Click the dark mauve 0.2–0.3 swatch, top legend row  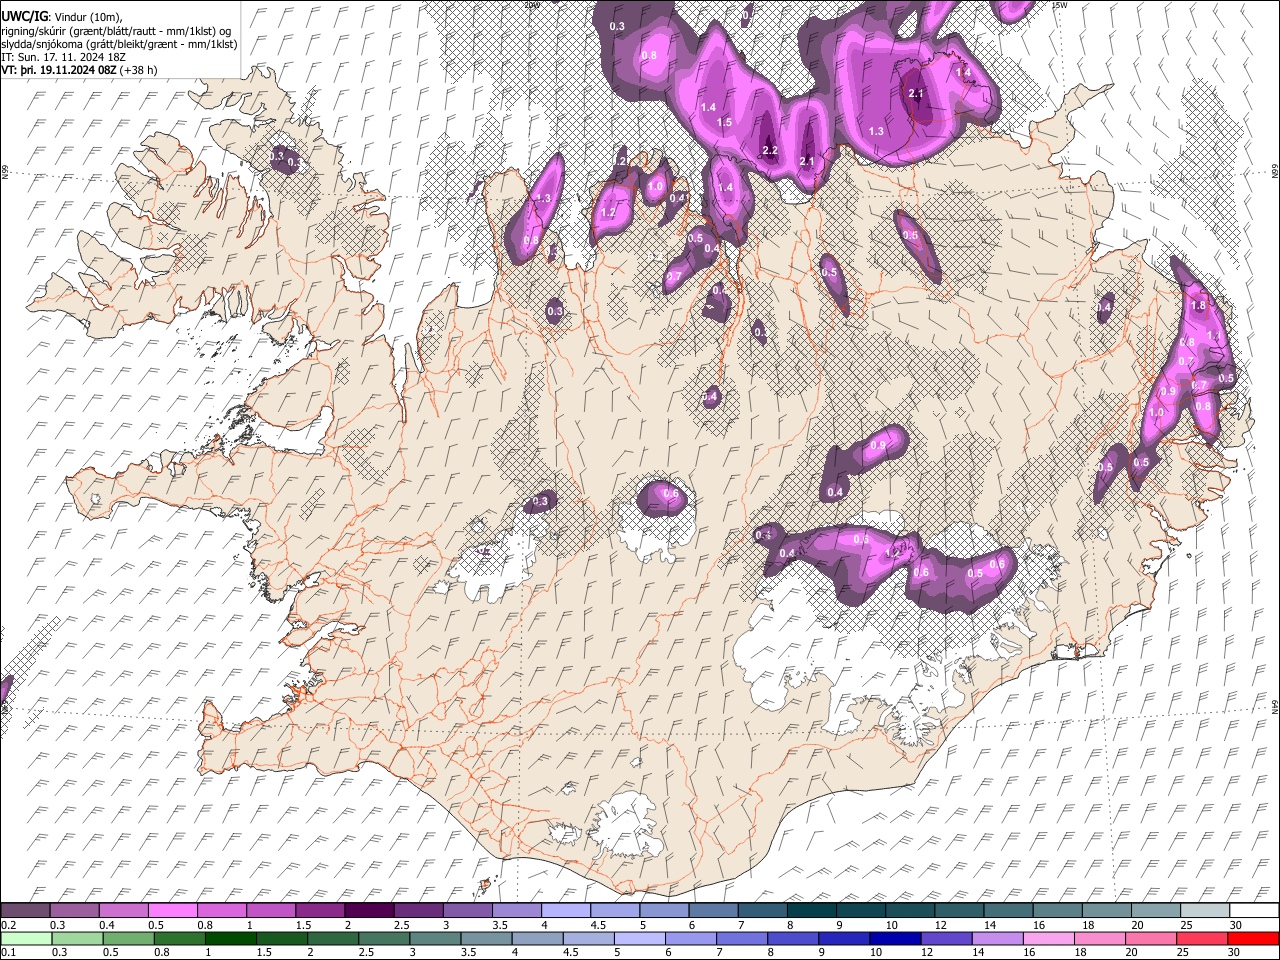tap(26, 910)
